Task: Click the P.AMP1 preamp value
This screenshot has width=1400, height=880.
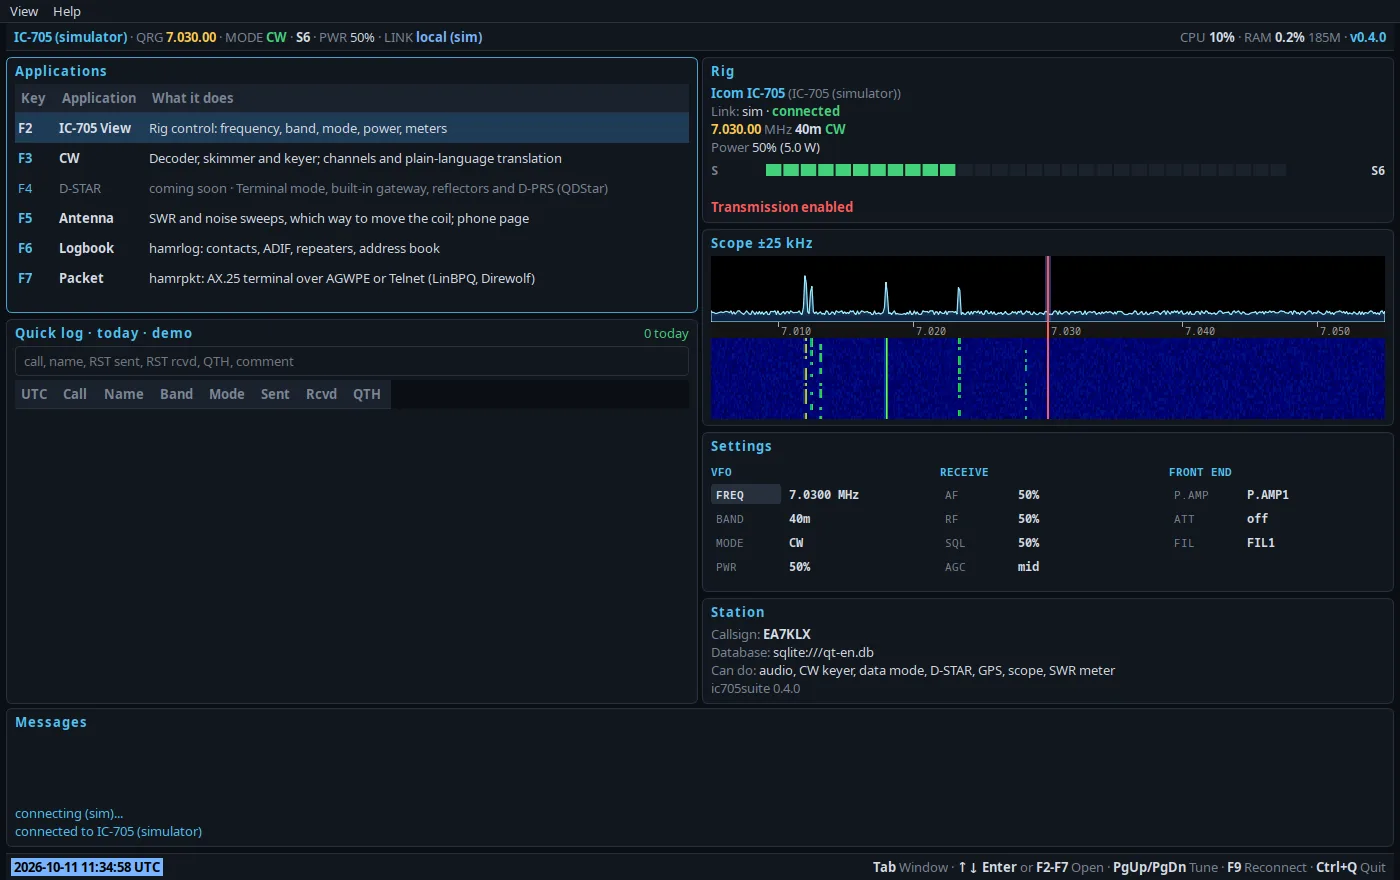Action: click(x=1268, y=495)
